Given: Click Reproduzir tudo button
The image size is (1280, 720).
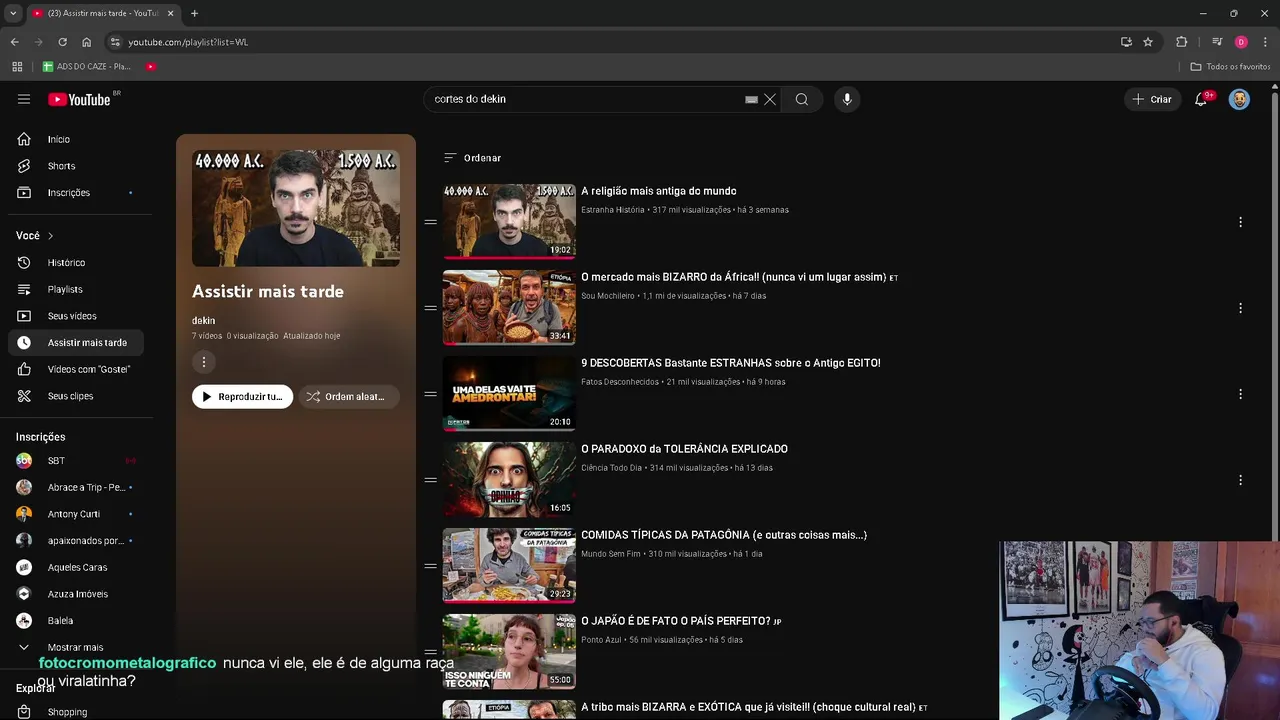Looking at the screenshot, I should (242, 397).
